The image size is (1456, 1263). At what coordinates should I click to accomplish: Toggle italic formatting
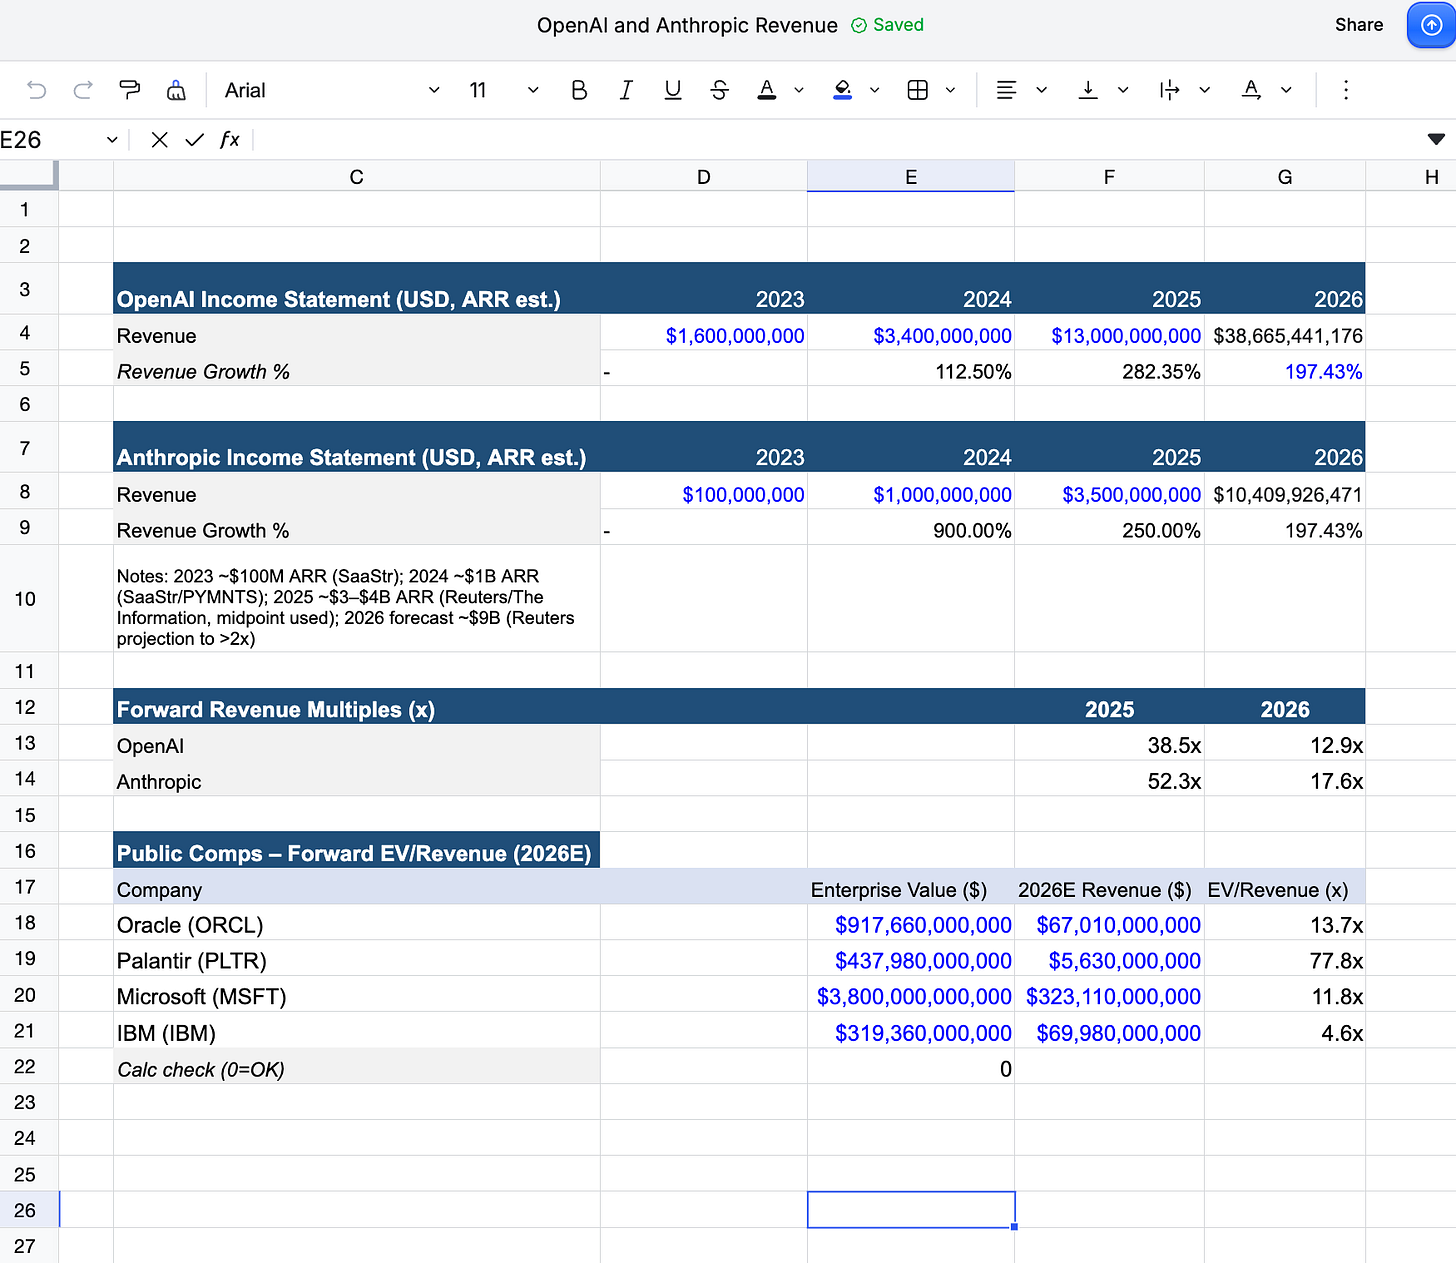click(625, 90)
